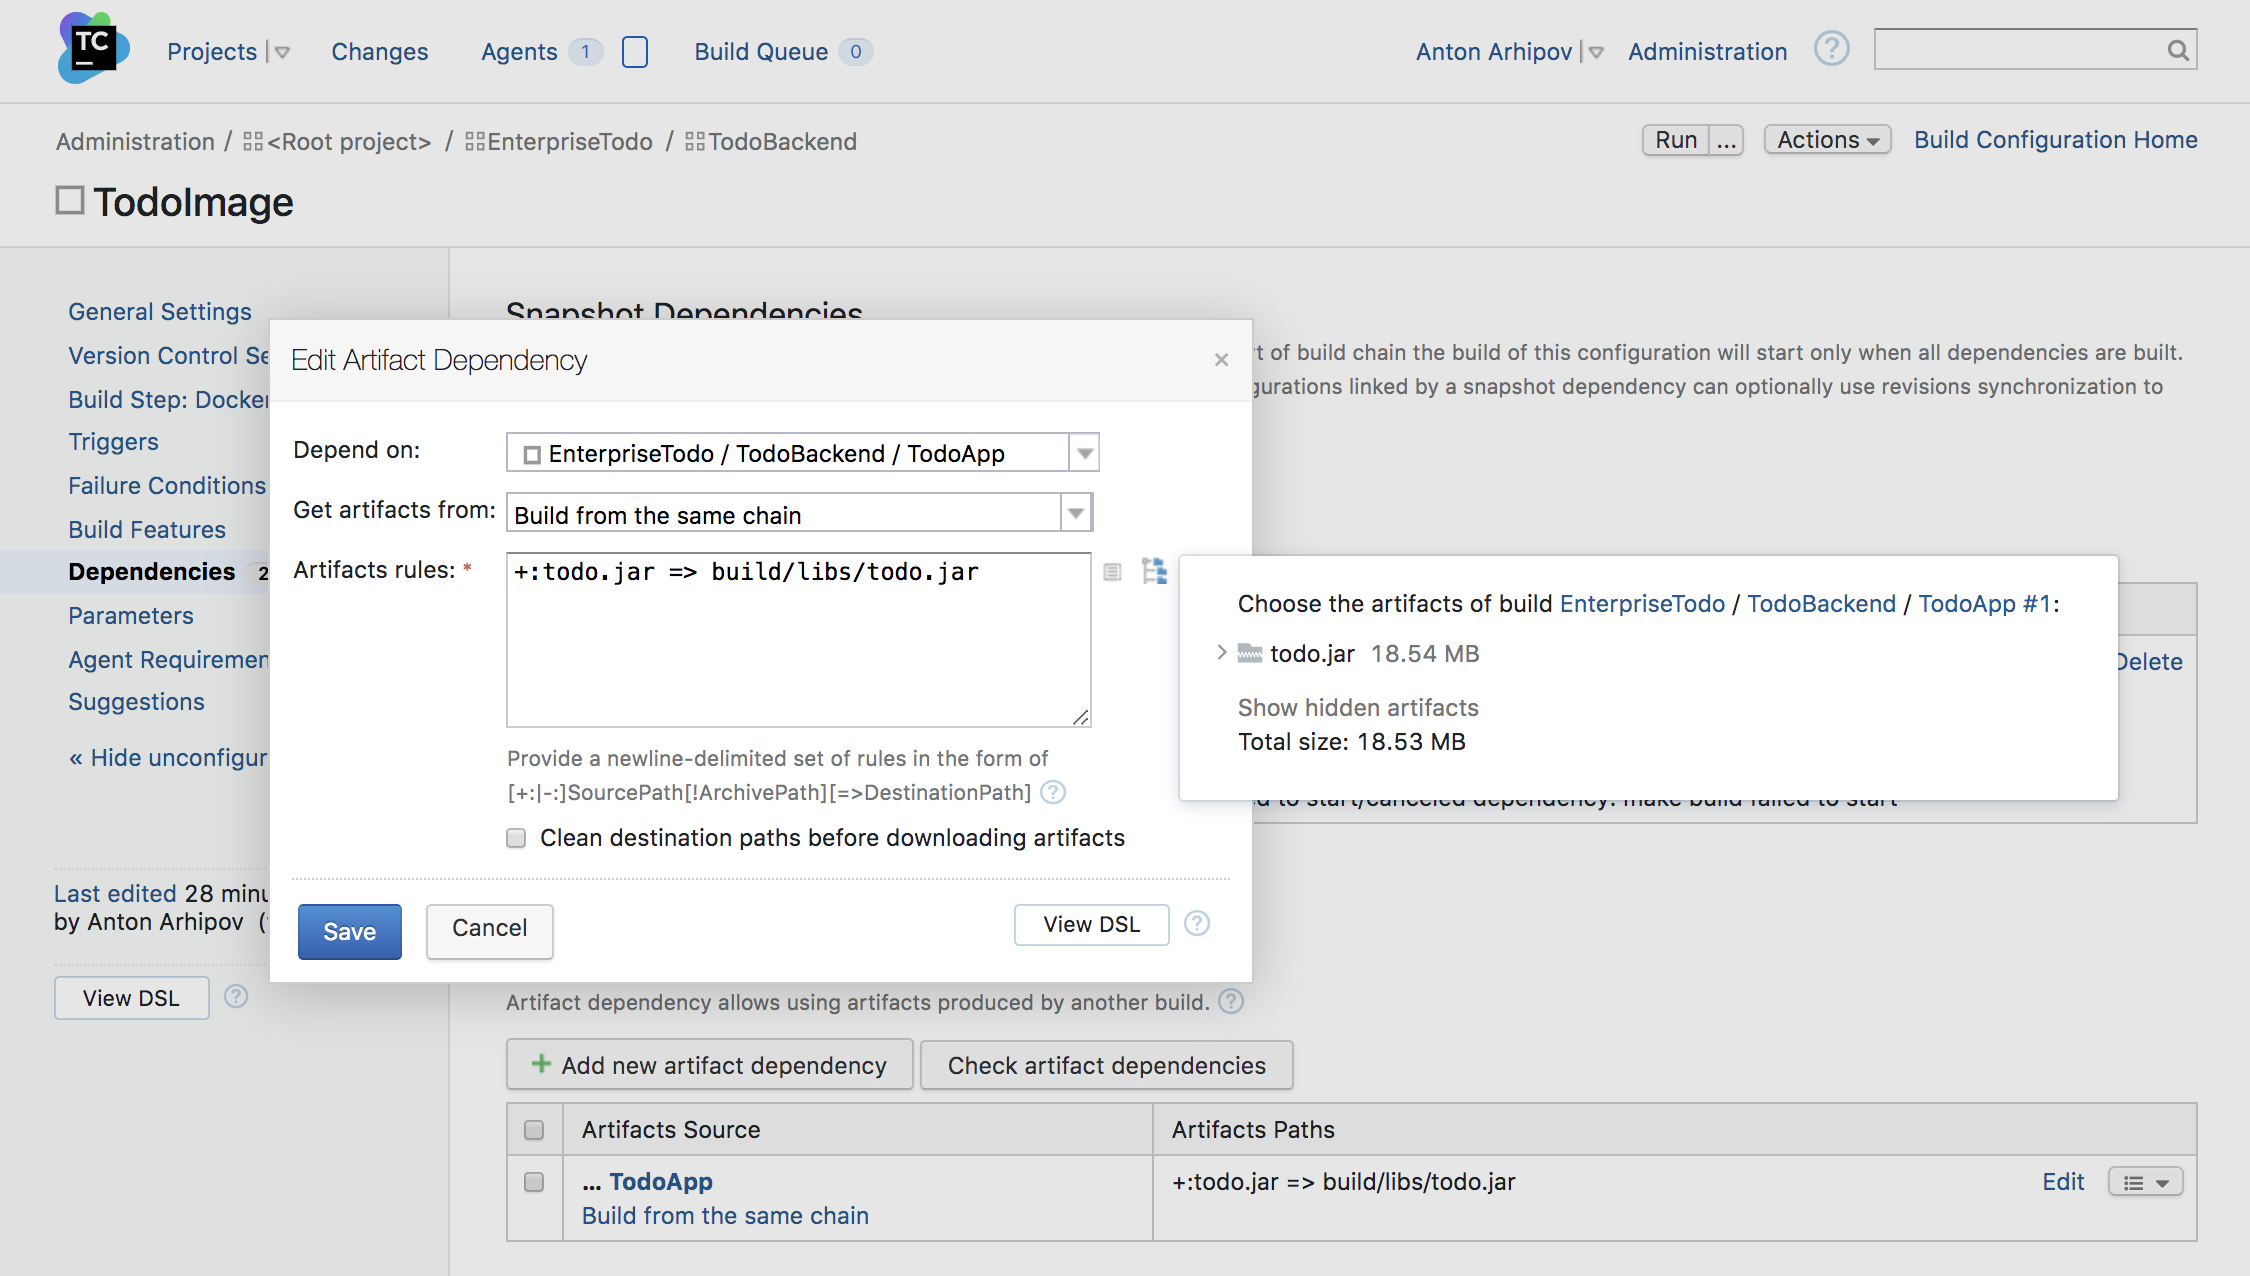The width and height of the screenshot is (2250, 1276).
Task: Select Dependencies in sidebar
Action: [x=152, y=572]
